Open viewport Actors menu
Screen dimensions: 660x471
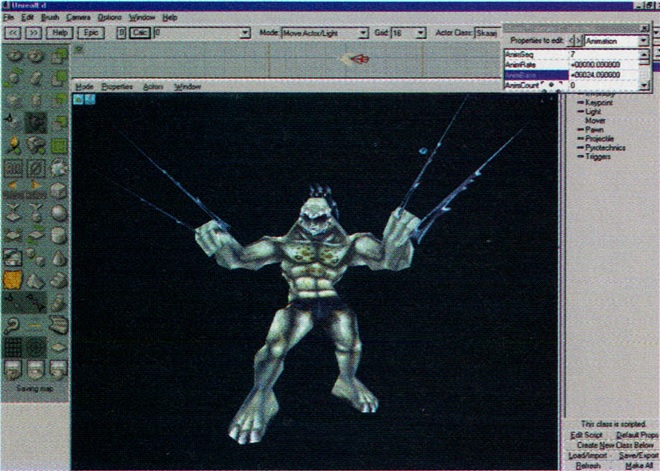tap(152, 87)
